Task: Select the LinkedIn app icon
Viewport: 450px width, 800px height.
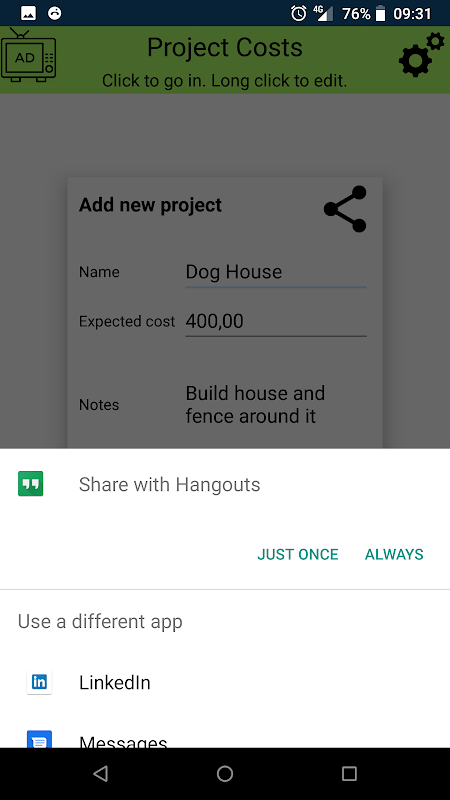Action: (39, 682)
